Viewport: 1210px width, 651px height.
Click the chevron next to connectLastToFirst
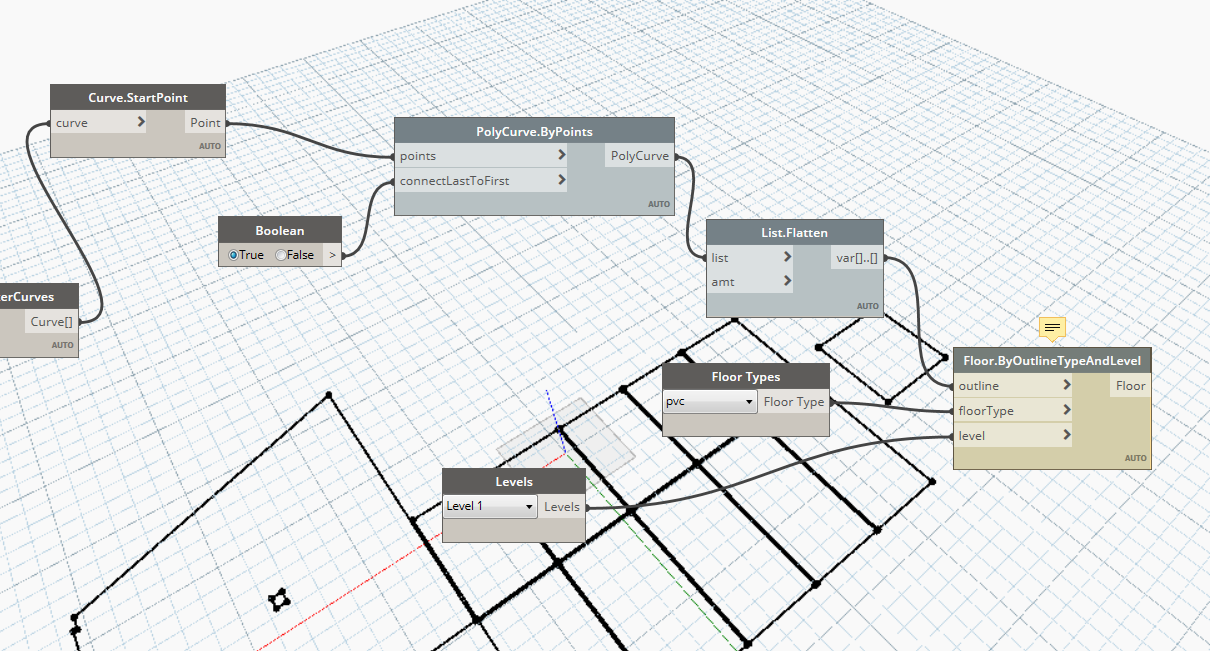[x=563, y=181]
